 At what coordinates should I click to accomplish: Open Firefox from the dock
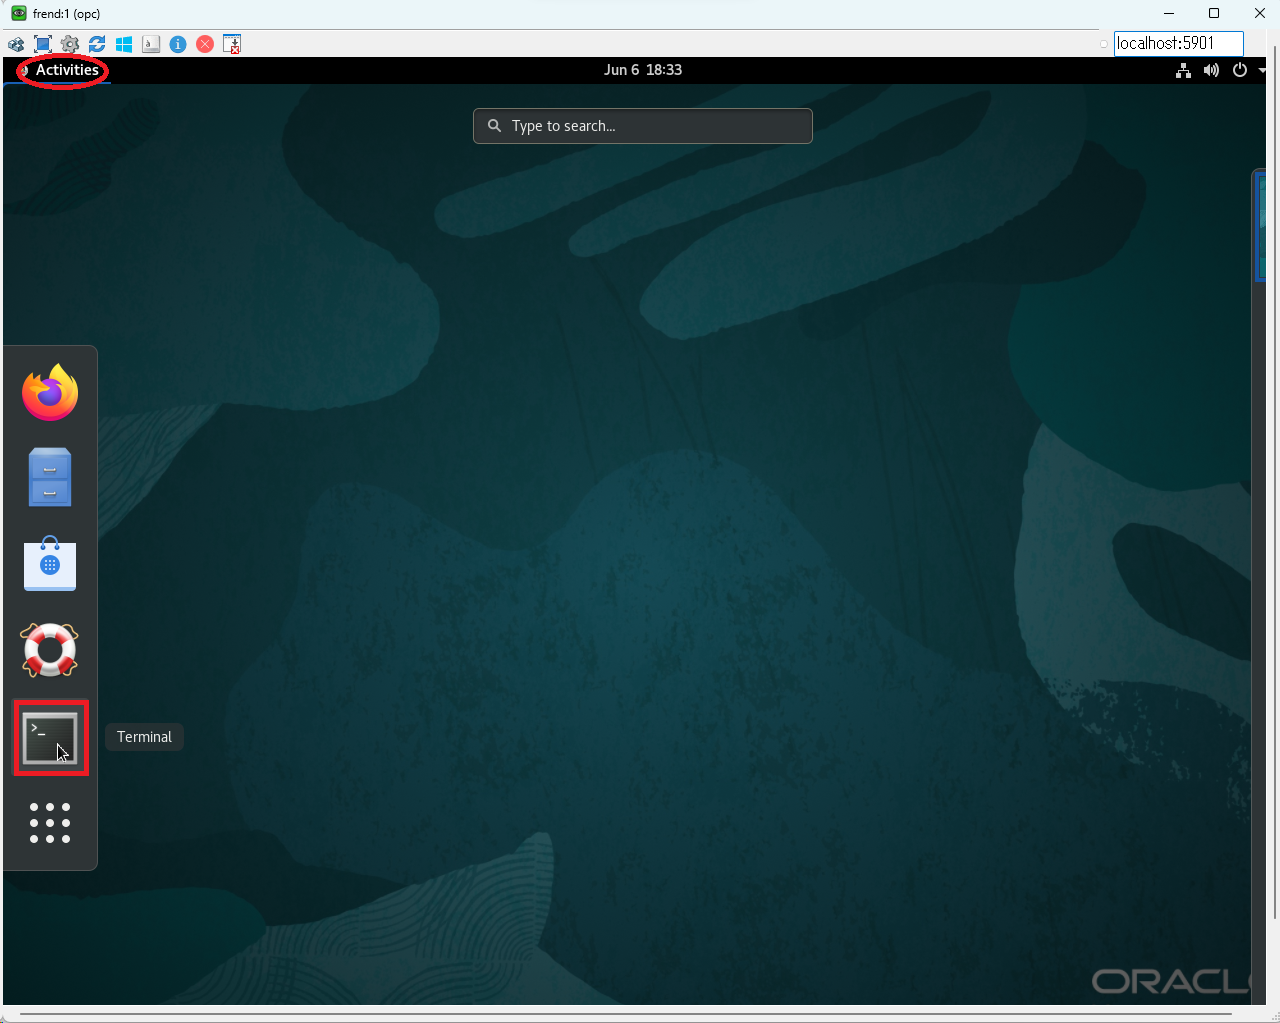(50, 392)
